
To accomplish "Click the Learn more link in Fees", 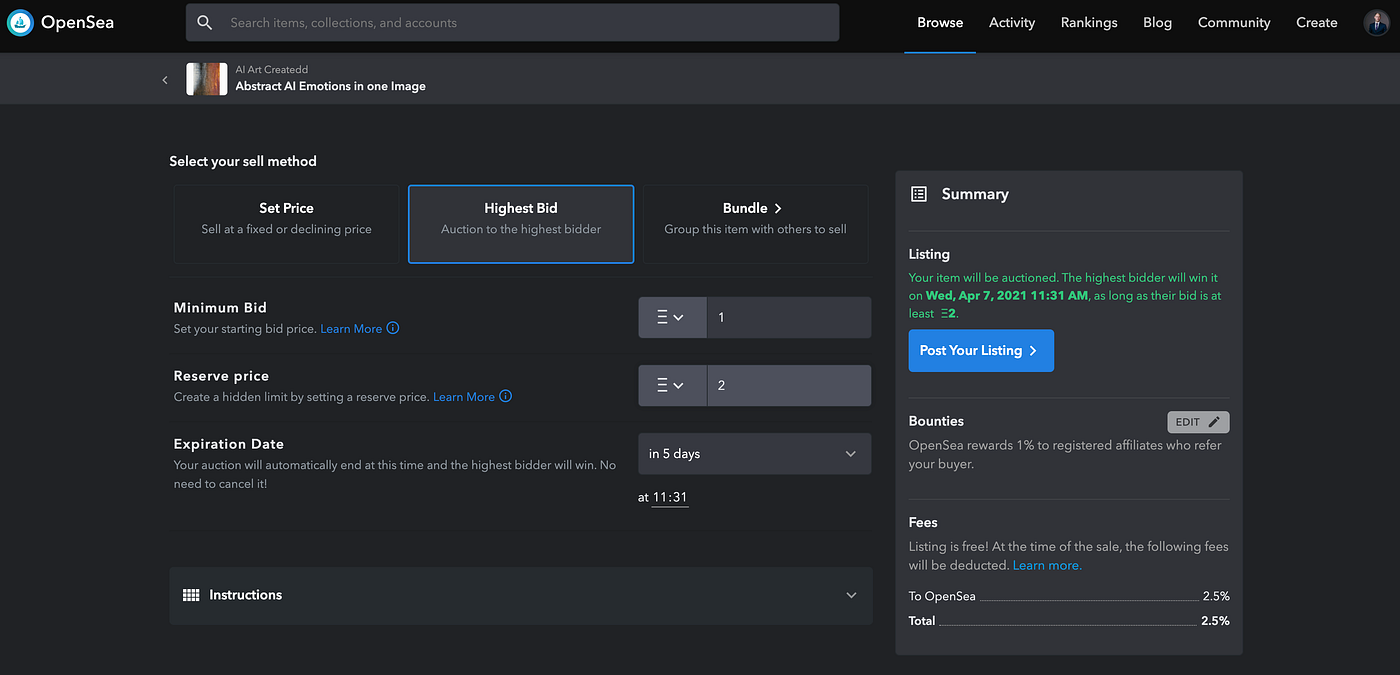I will 1047,565.
